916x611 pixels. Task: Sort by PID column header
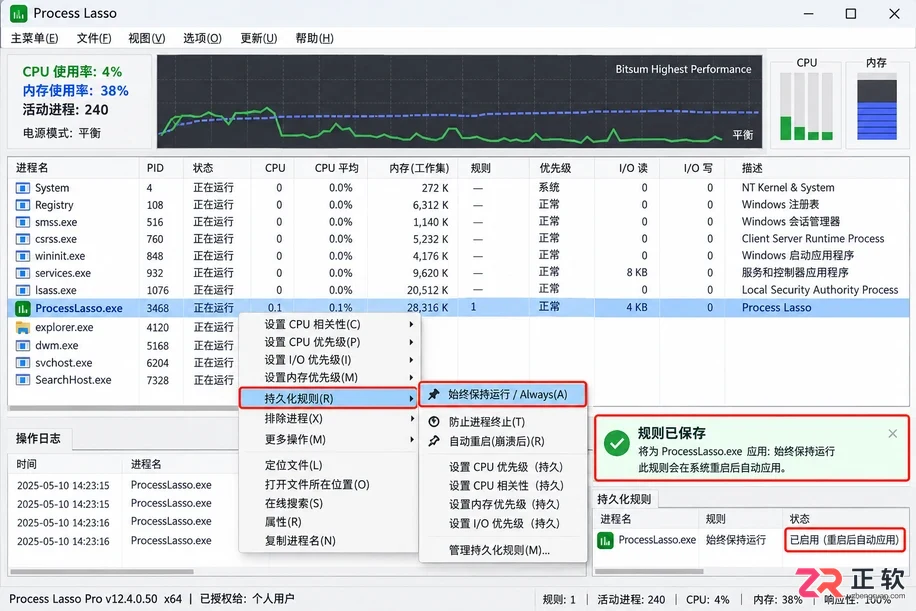click(x=161, y=168)
